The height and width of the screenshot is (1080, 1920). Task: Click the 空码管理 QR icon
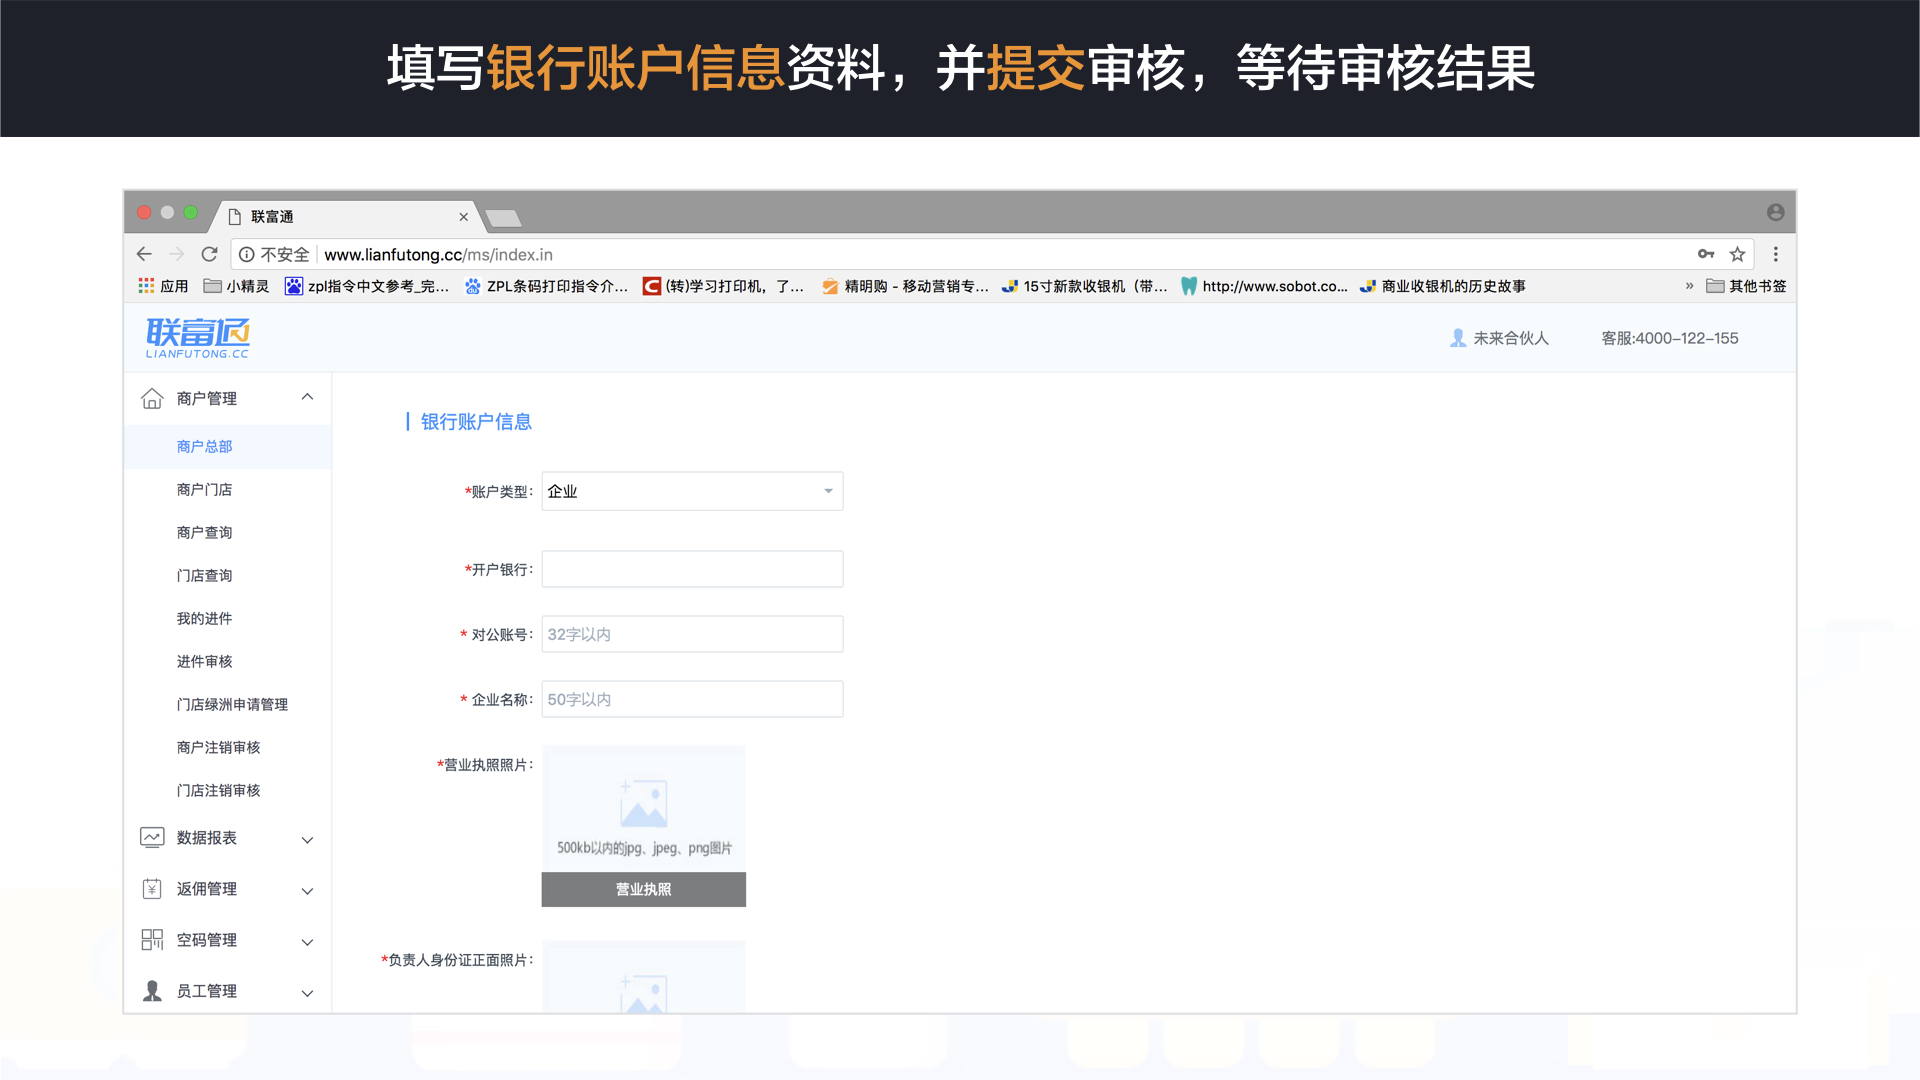coord(152,940)
